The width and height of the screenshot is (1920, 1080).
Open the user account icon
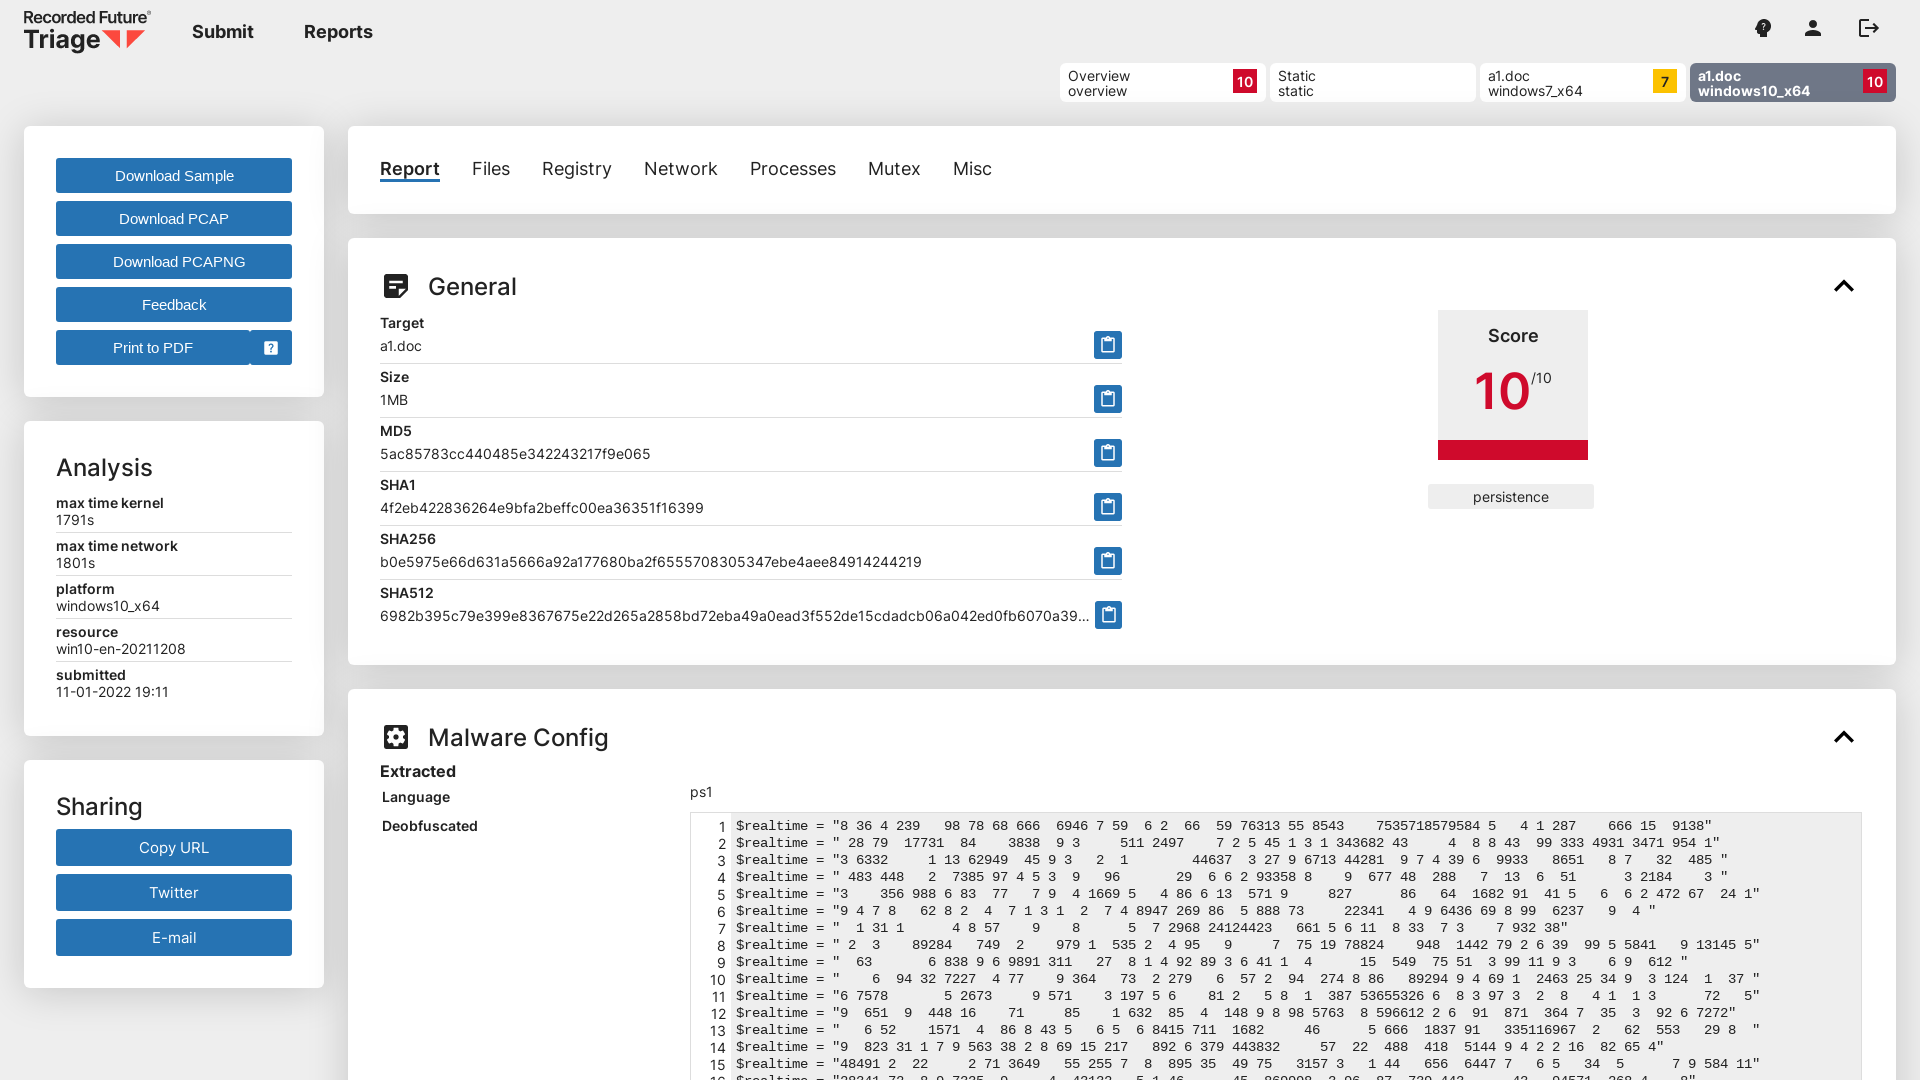pos(1813,28)
